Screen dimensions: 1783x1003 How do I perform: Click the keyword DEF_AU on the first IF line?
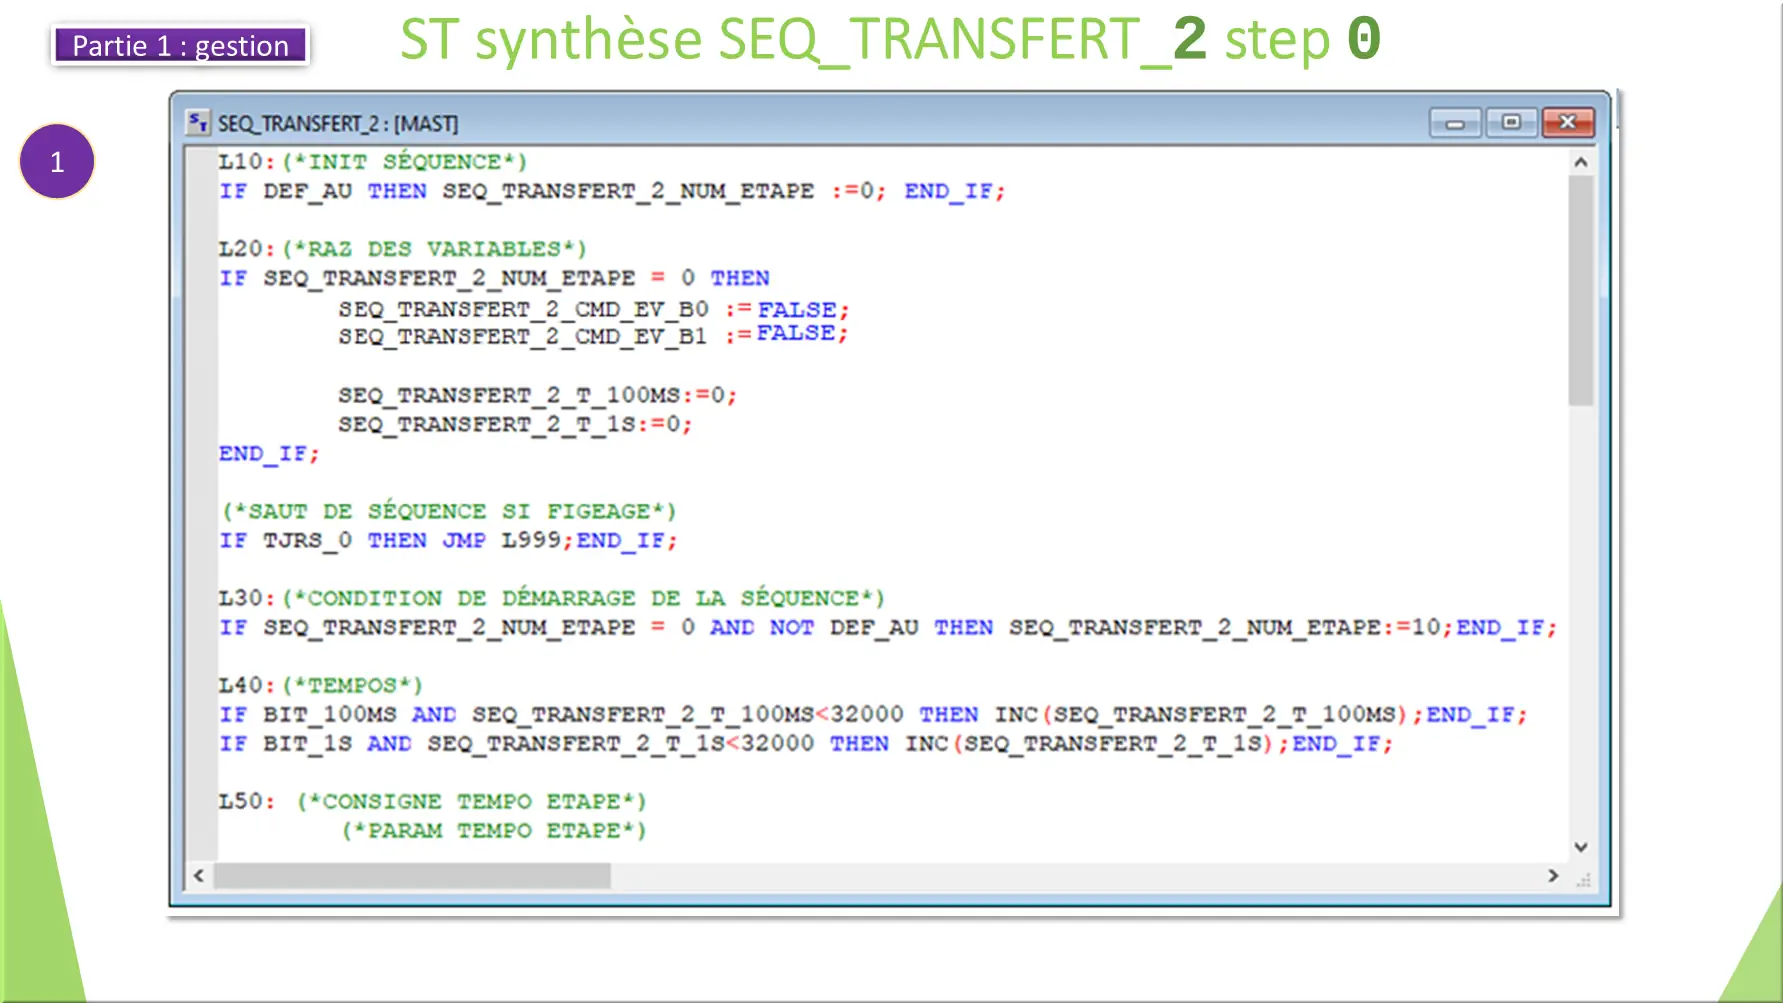pyautogui.click(x=308, y=191)
